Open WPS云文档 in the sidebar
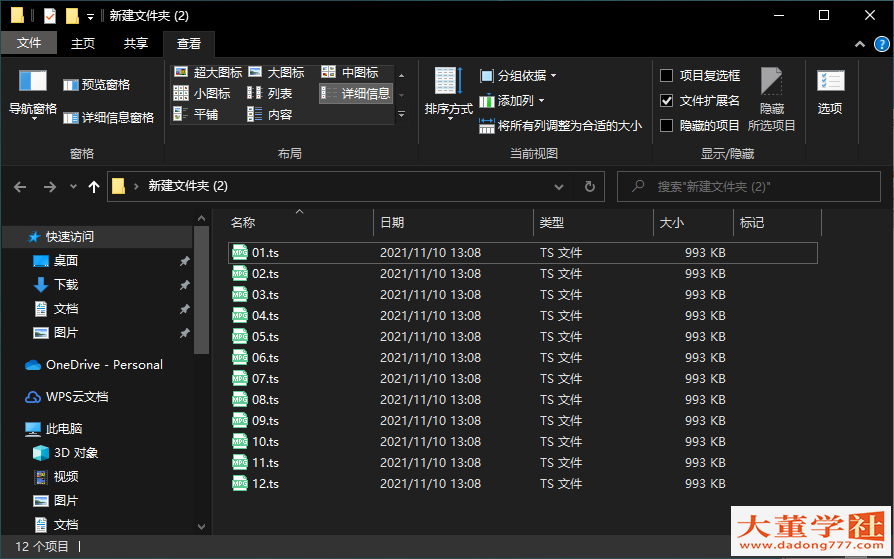This screenshot has height=559, width=894. (x=66, y=397)
